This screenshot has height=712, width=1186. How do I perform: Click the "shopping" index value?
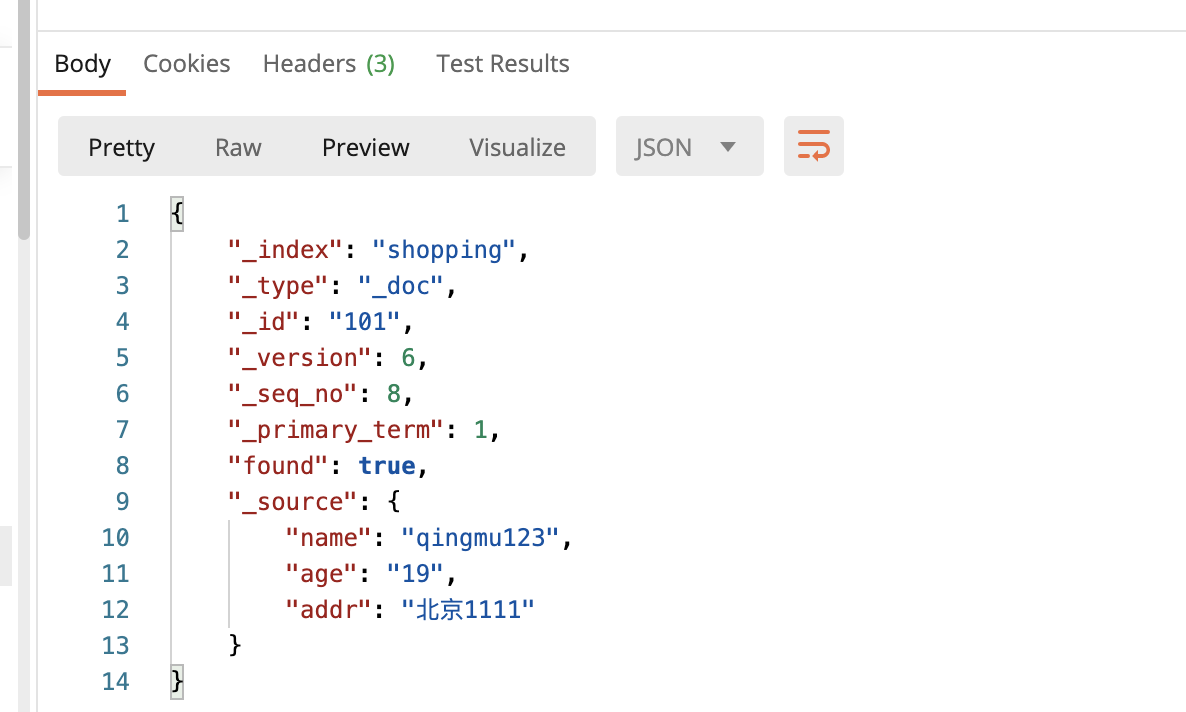443,250
